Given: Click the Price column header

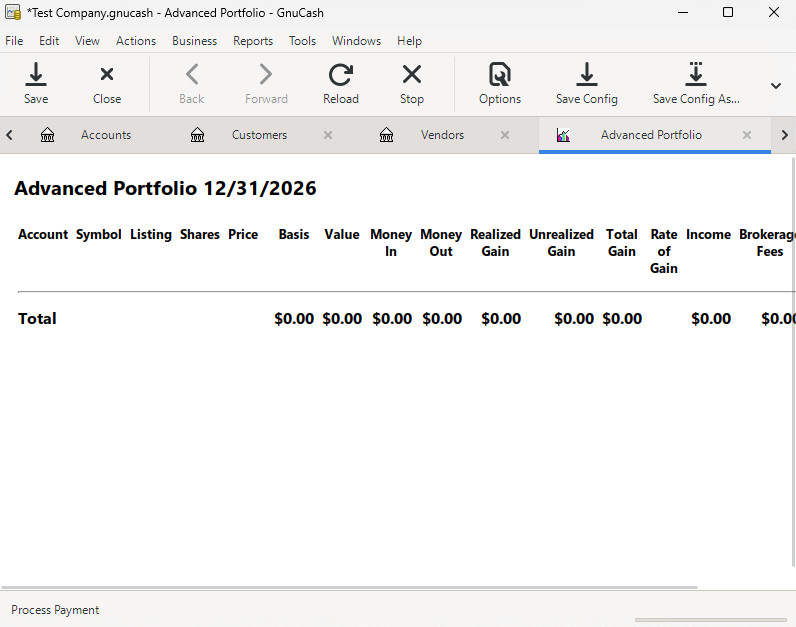Looking at the screenshot, I should coord(243,235).
